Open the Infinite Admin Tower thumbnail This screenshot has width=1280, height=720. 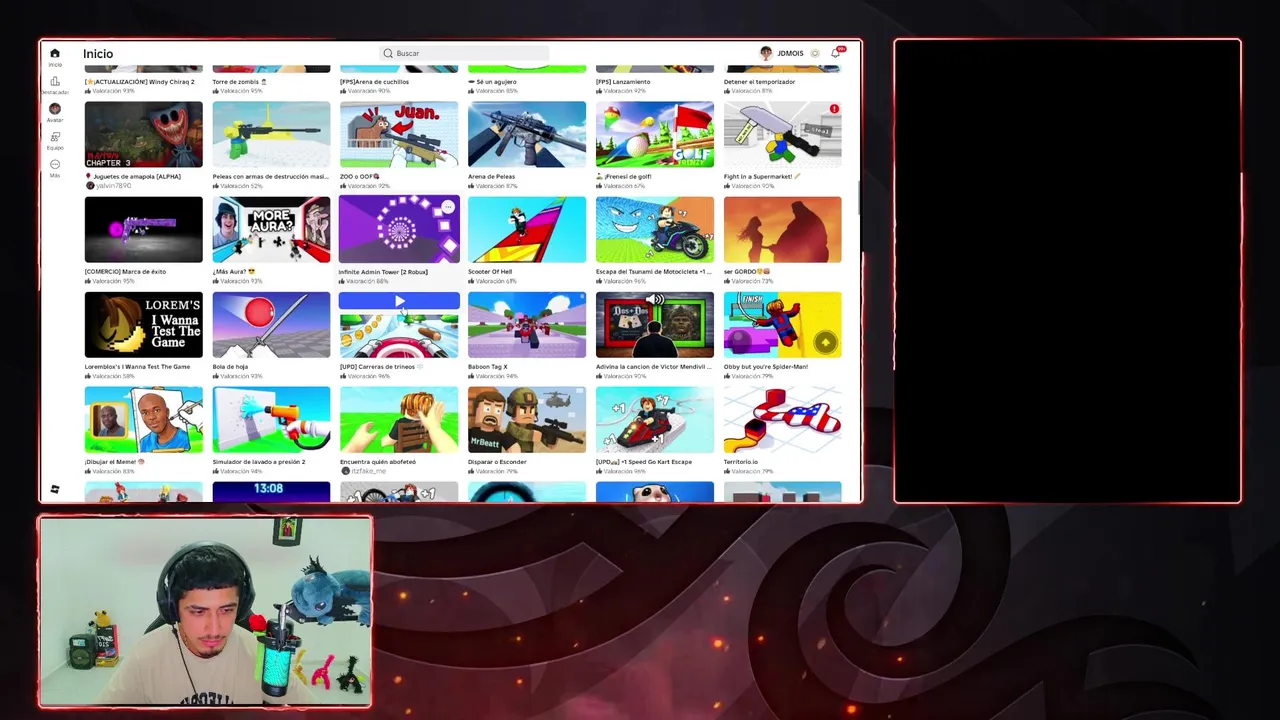[x=399, y=229]
